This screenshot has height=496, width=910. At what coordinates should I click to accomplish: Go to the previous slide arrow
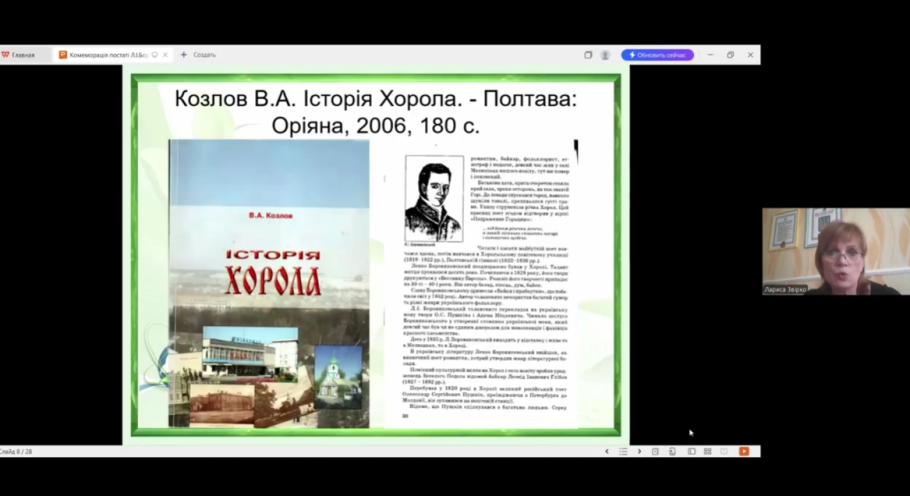(606, 452)
